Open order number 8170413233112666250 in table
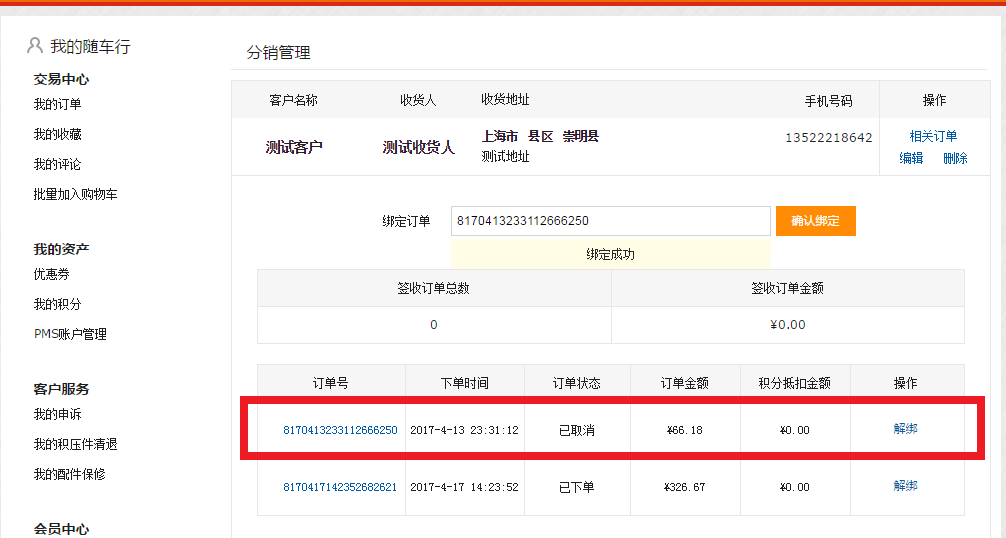1006x538 pixels. click(340, 430)
